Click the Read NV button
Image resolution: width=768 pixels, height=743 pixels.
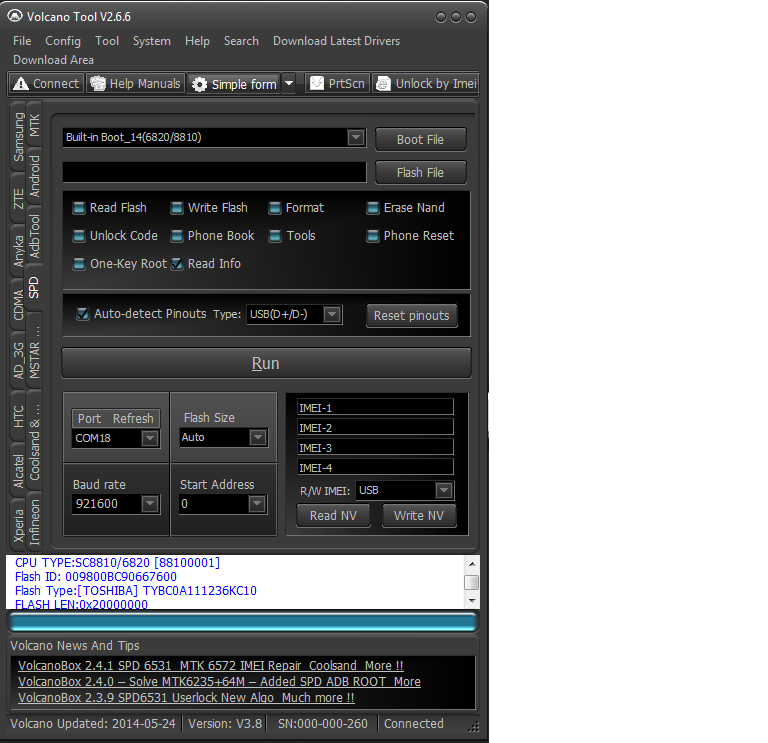[333, 516]
